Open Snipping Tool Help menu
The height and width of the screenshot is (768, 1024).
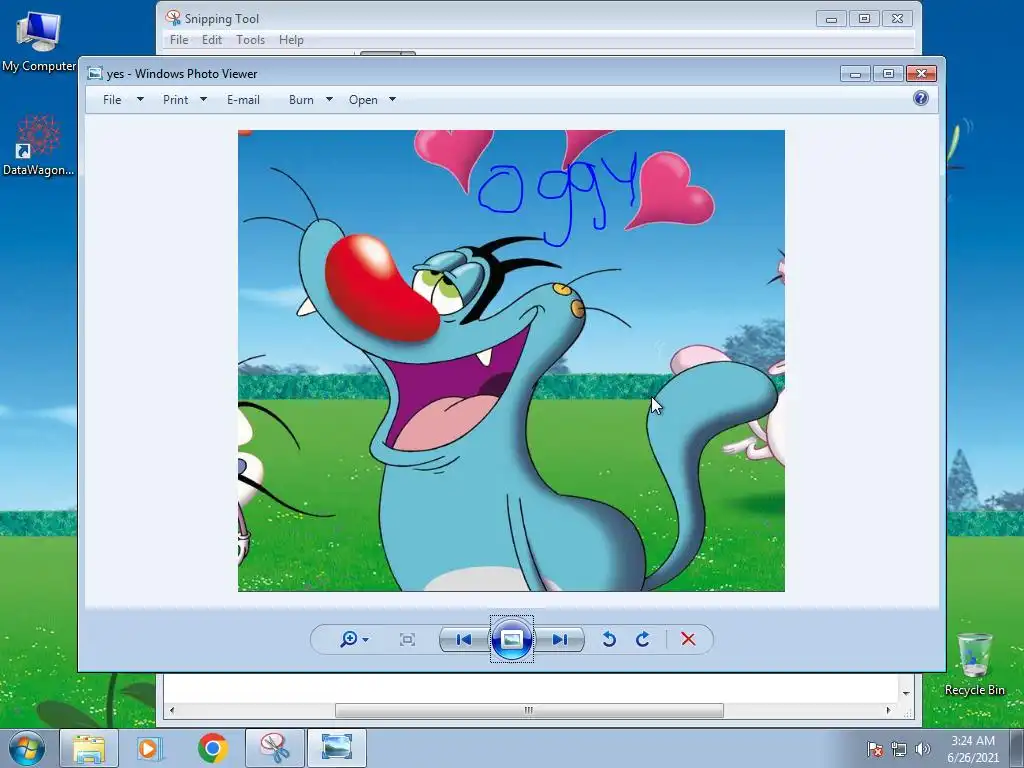291,40
